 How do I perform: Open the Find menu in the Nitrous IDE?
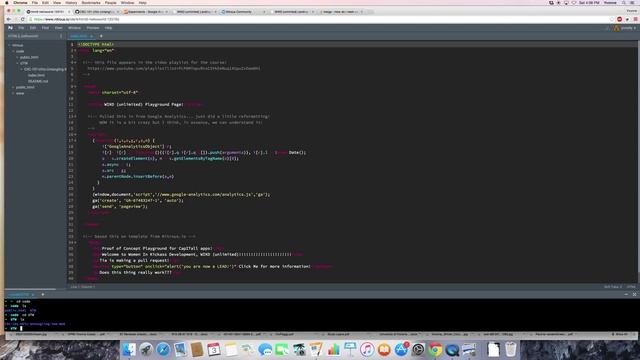coord(45,28)
